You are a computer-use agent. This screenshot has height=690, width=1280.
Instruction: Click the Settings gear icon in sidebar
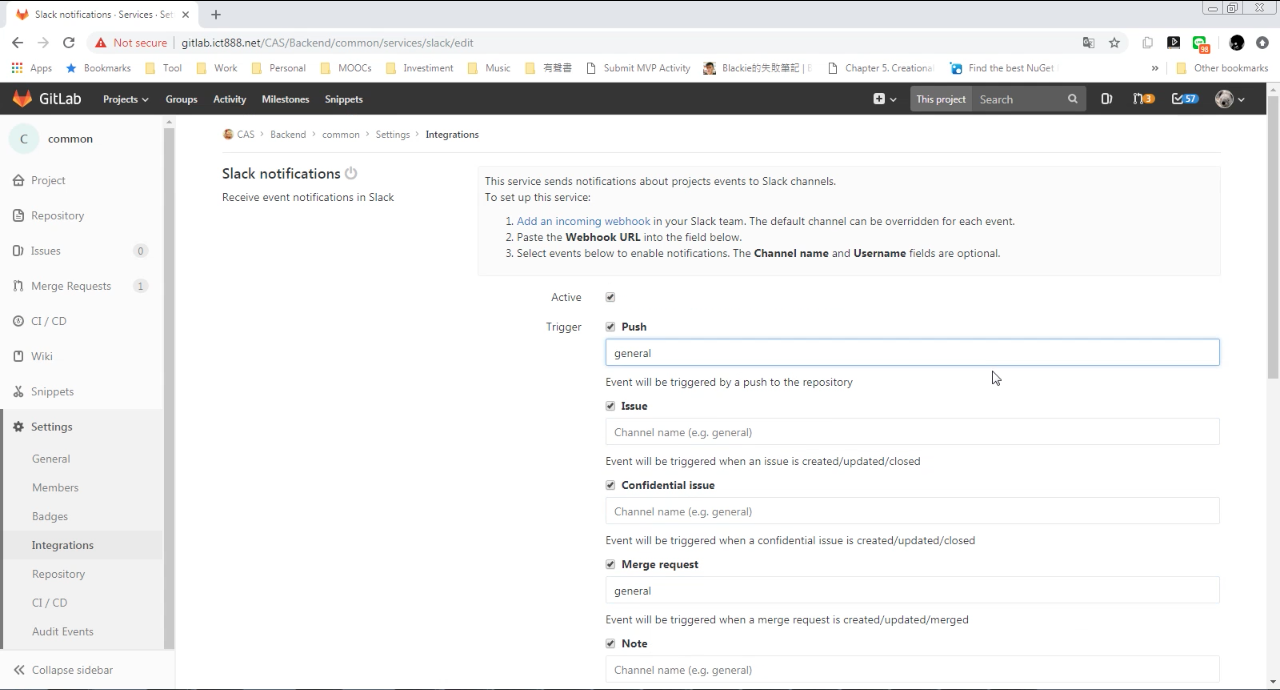18,427
